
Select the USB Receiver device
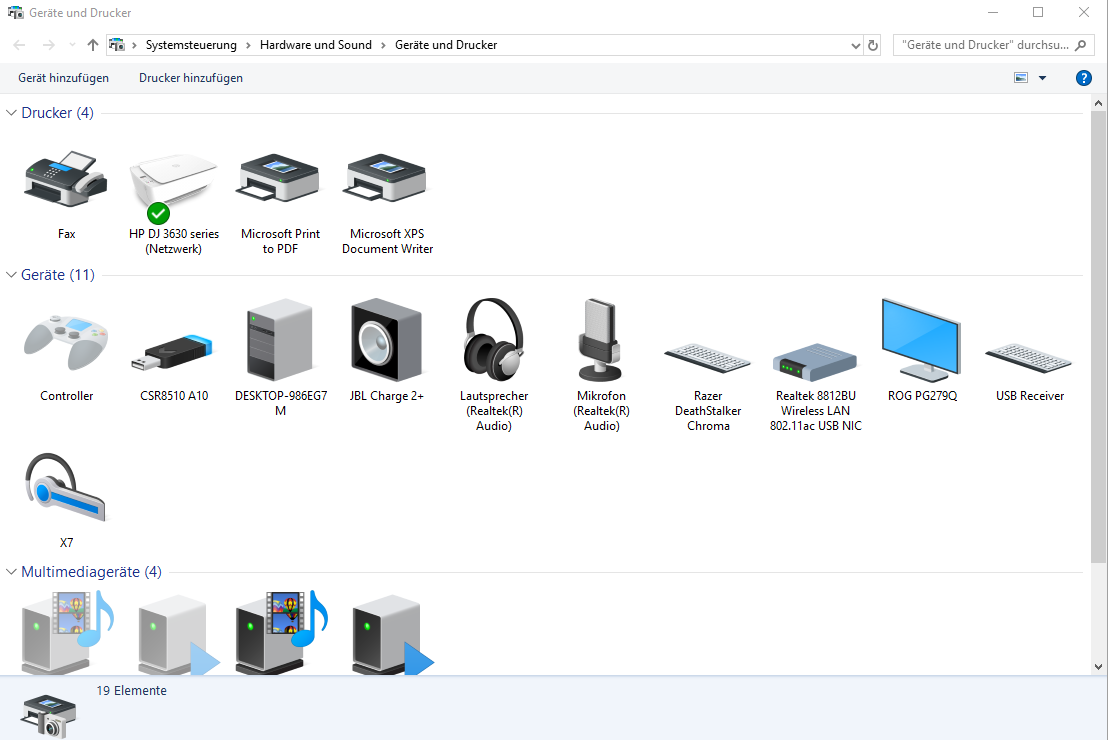pyautogui.click(x=1029, y=357)
